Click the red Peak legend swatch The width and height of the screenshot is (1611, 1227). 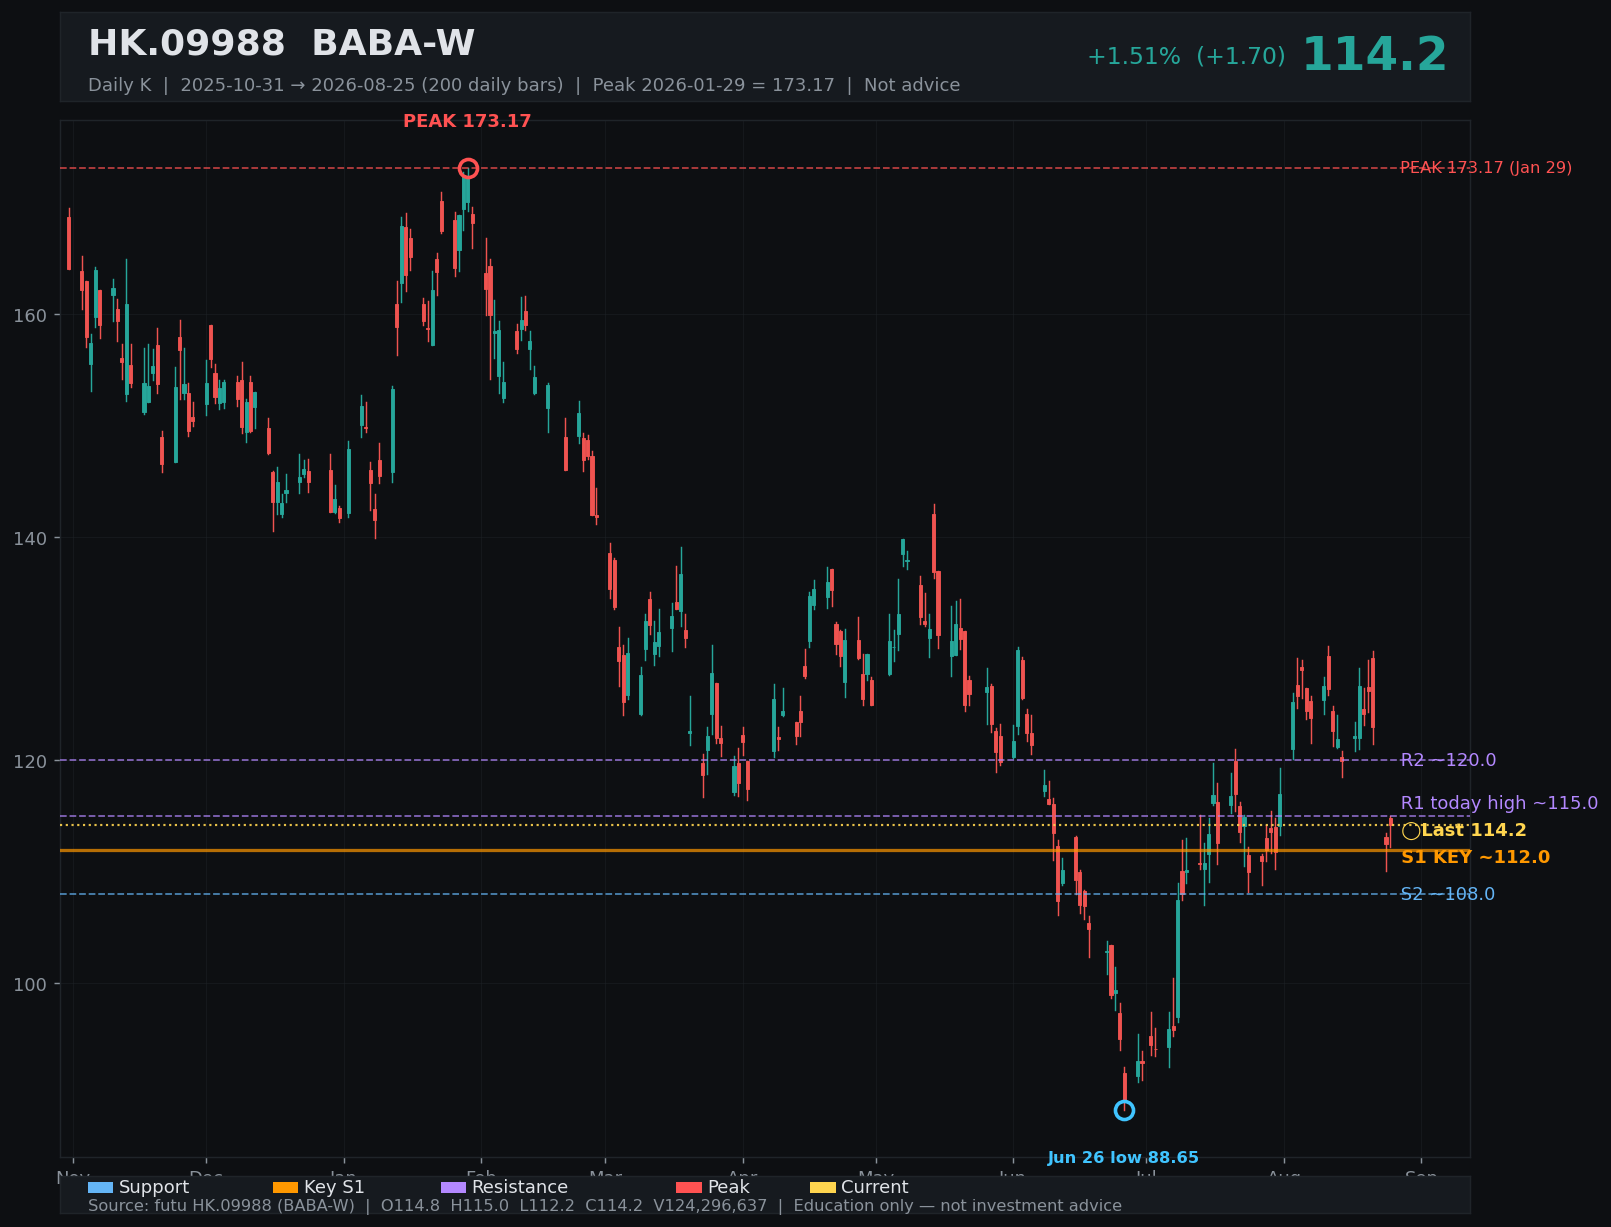point(689,1187)
